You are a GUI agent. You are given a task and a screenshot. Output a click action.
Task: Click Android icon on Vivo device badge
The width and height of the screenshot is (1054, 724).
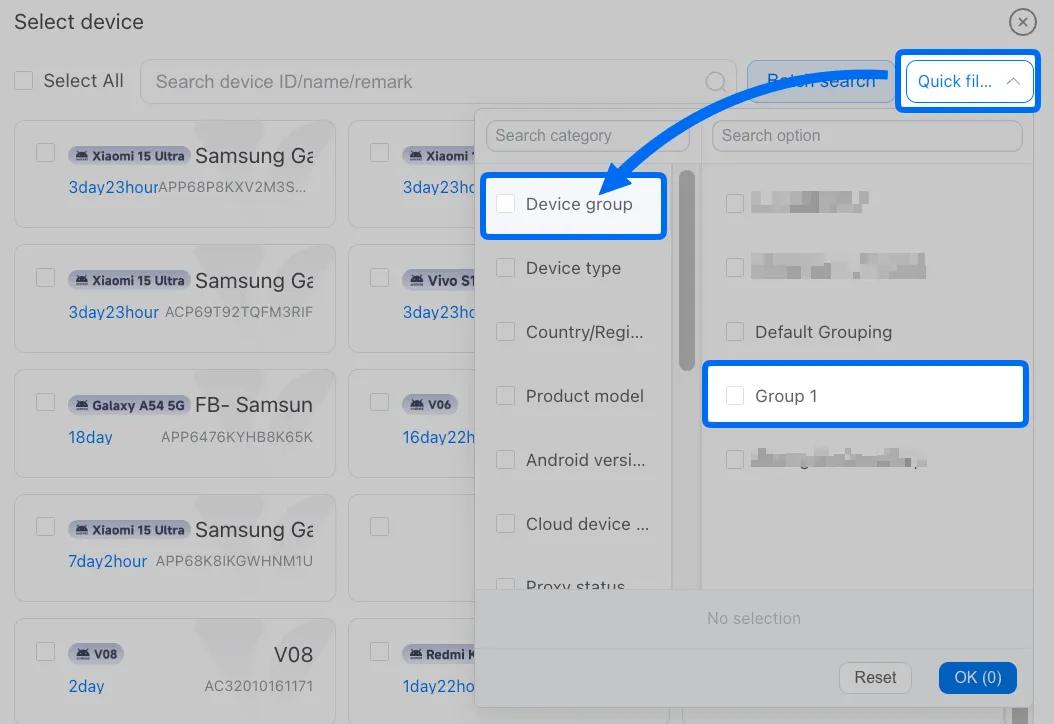point(417,280)
